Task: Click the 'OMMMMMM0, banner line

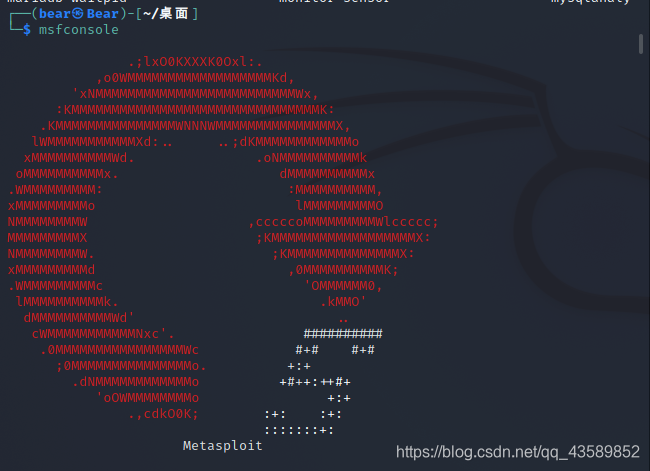Action: coord(343,286)
